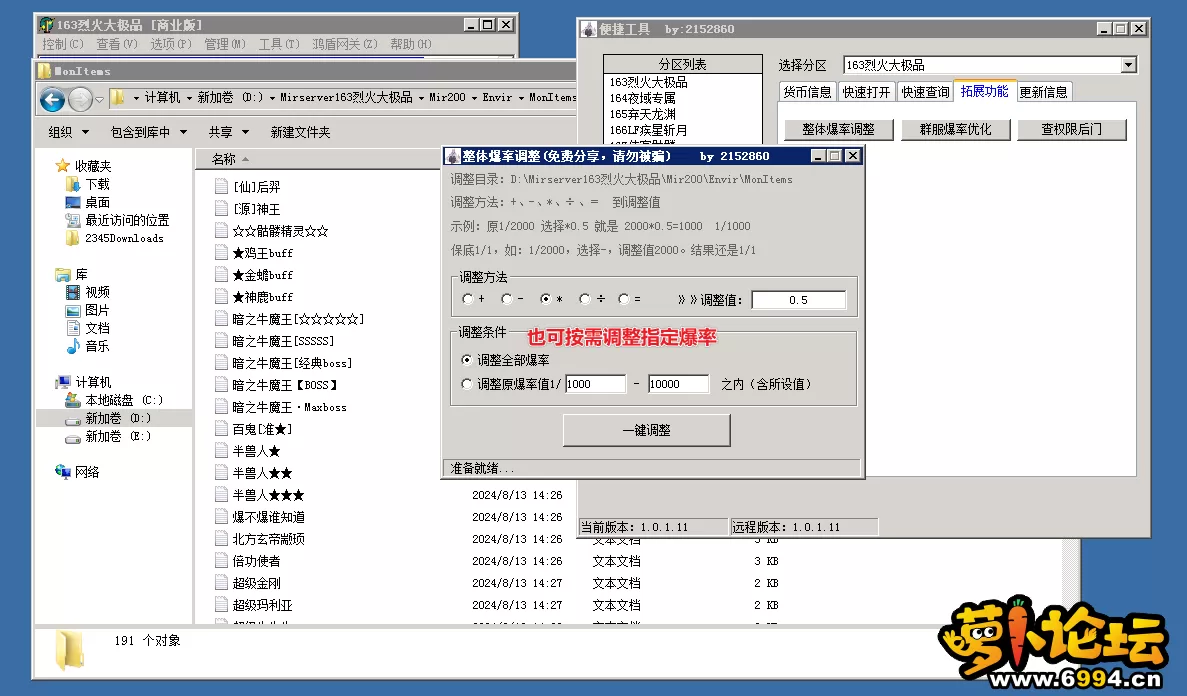Choose 调整原爆率值1/ range radio option
This screenshot has width=1187, height=696.
466,384
